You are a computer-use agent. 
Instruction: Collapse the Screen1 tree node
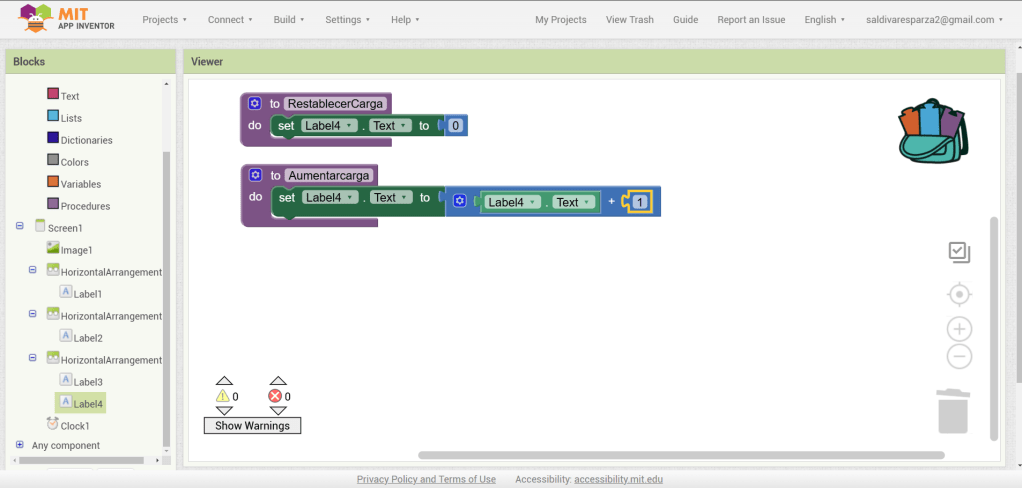[20, 227]
